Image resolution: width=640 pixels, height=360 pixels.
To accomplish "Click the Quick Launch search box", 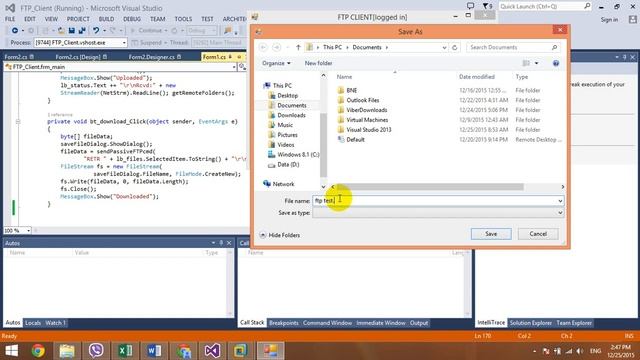I will (545, 6).
